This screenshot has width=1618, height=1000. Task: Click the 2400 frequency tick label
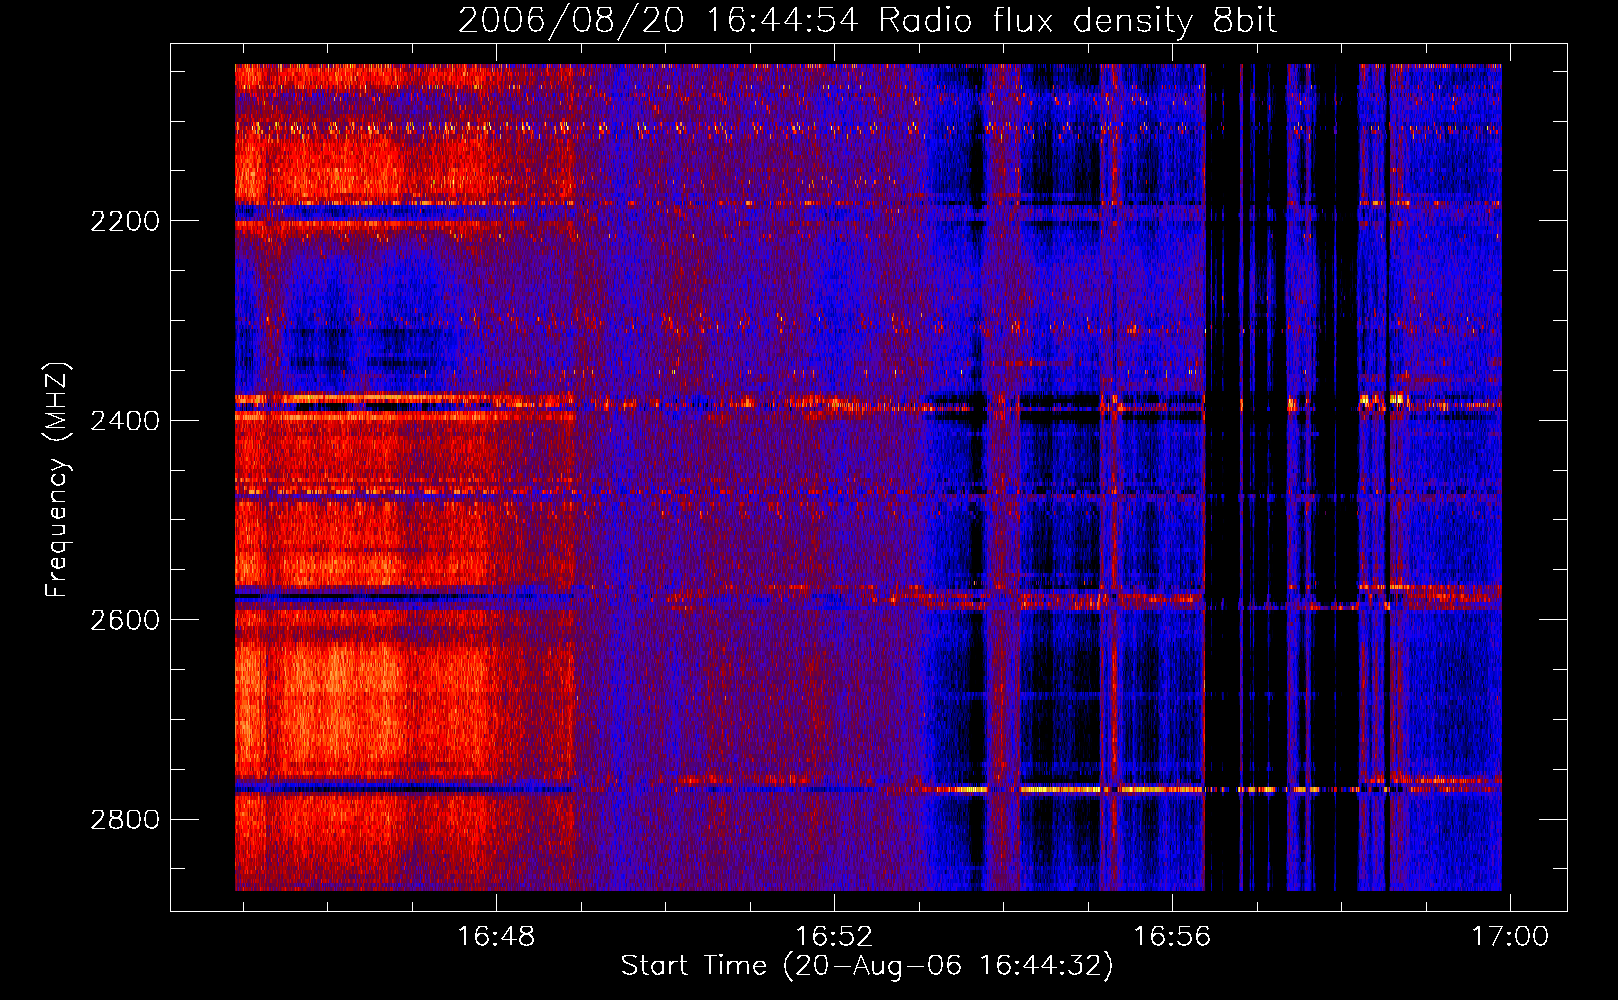point(125,421)
